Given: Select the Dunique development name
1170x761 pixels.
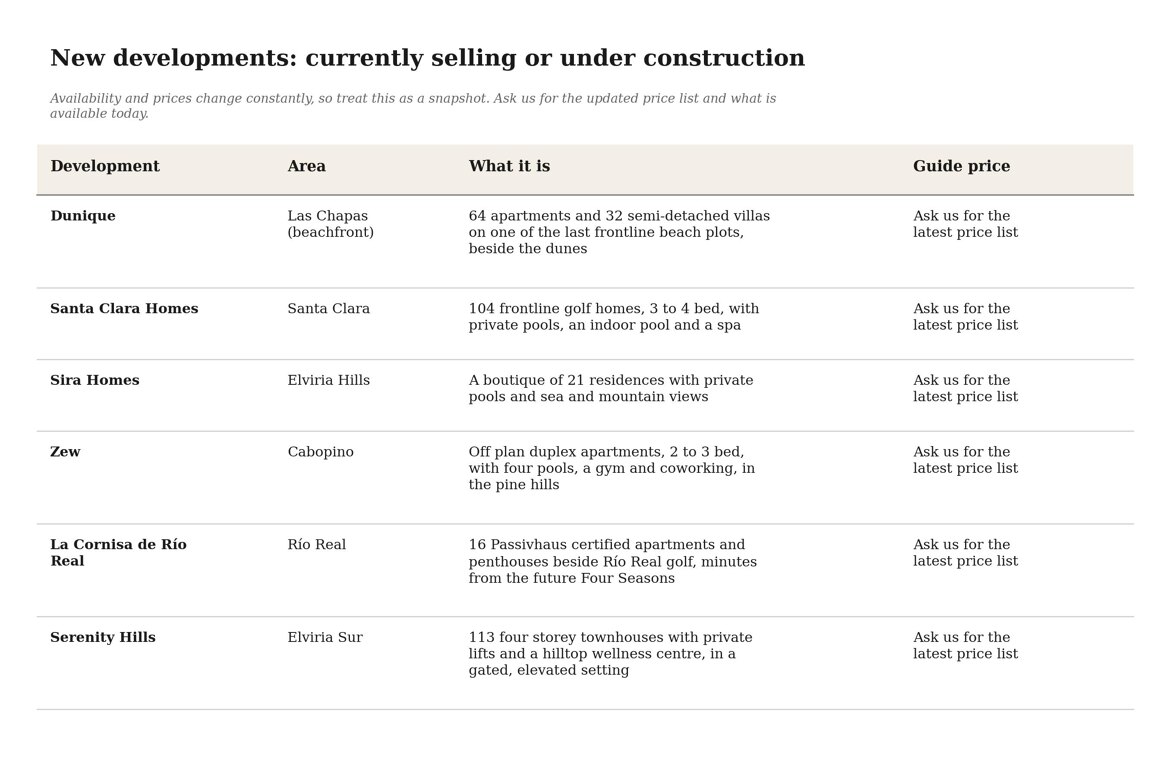Looking at the screenshot, I should [x=83, y=216].
